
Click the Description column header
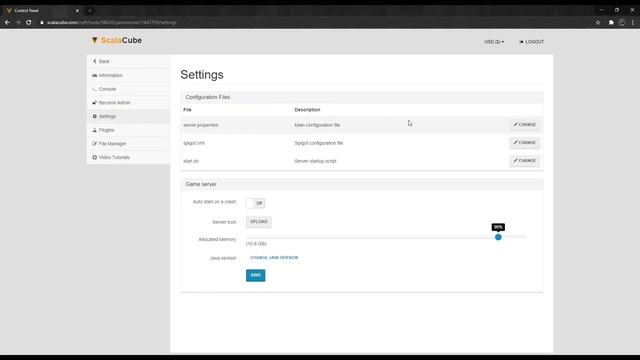[307, 110]
